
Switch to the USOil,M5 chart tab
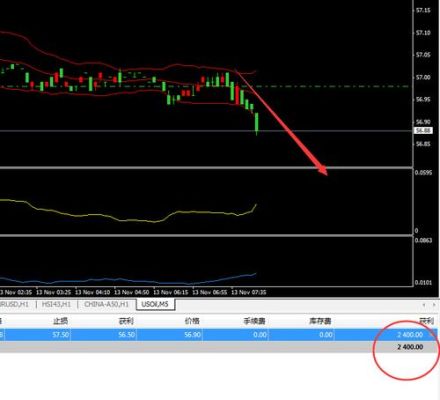(155, 304)
